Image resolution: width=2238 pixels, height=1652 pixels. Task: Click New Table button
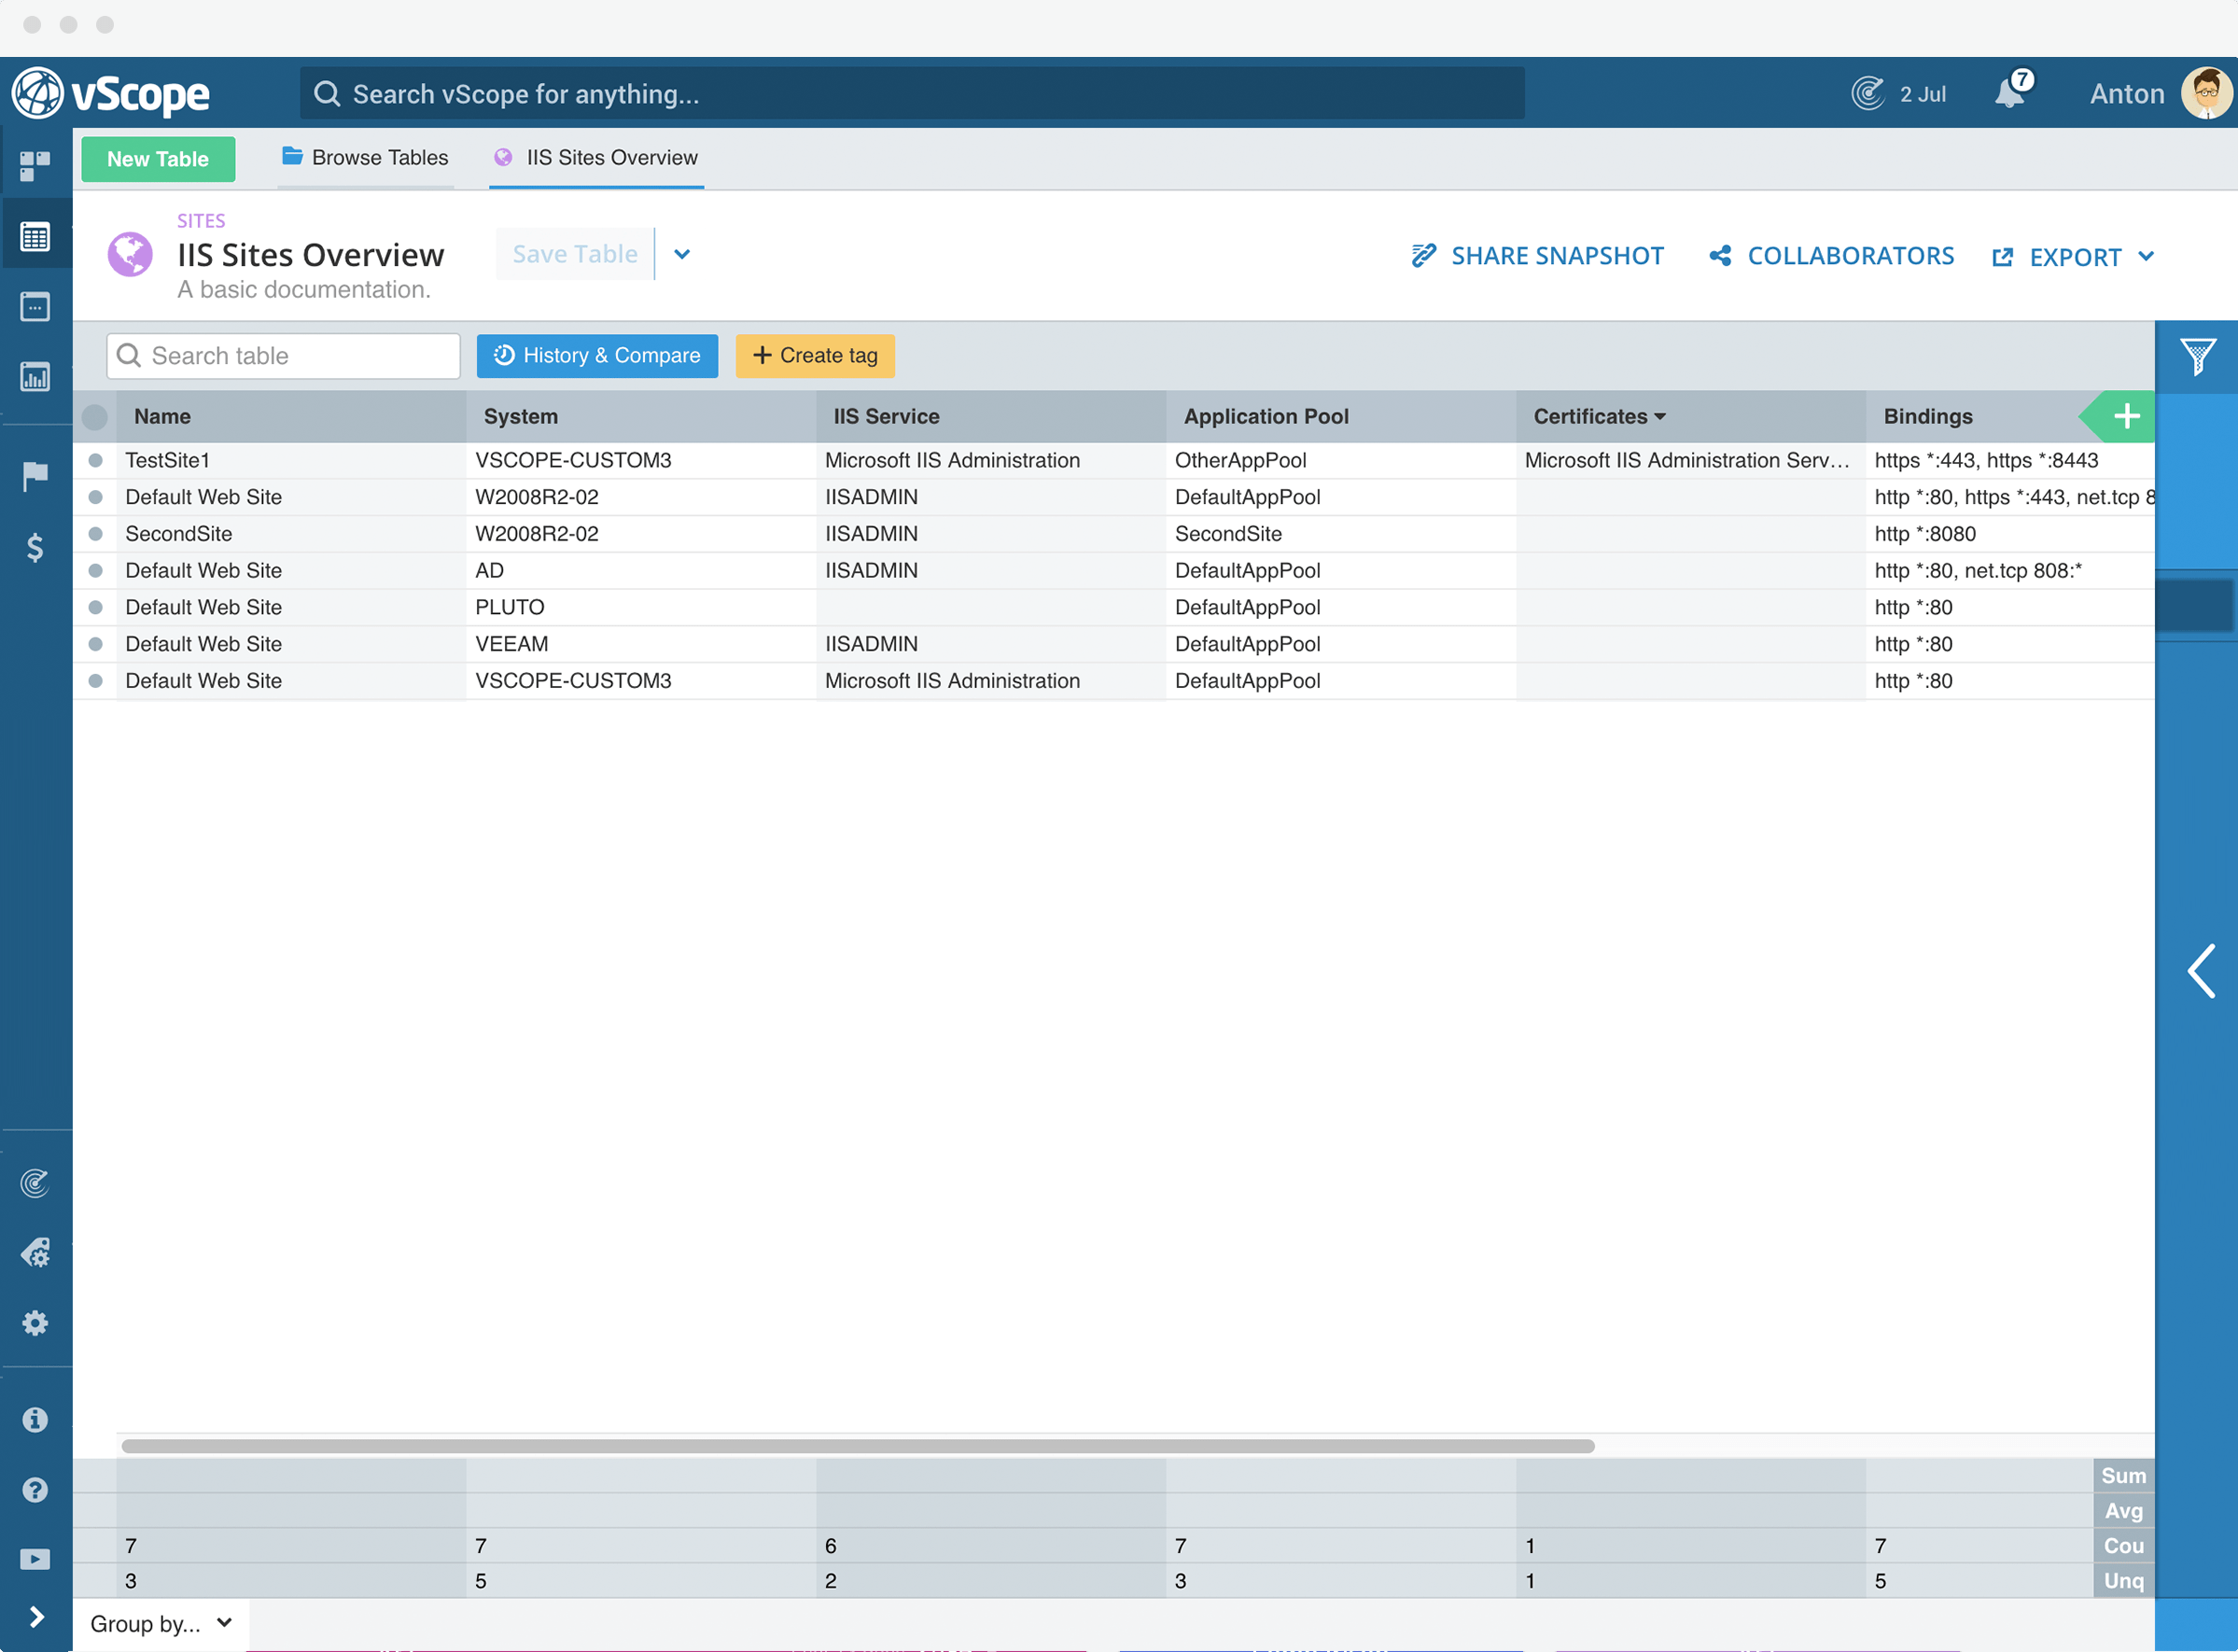click(x=158, y=159)
